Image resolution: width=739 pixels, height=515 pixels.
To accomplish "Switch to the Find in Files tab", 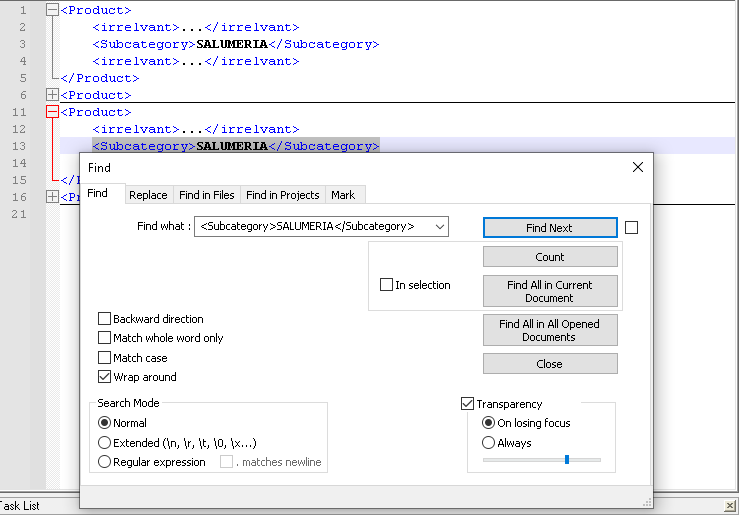I will [x=207, y=195].
